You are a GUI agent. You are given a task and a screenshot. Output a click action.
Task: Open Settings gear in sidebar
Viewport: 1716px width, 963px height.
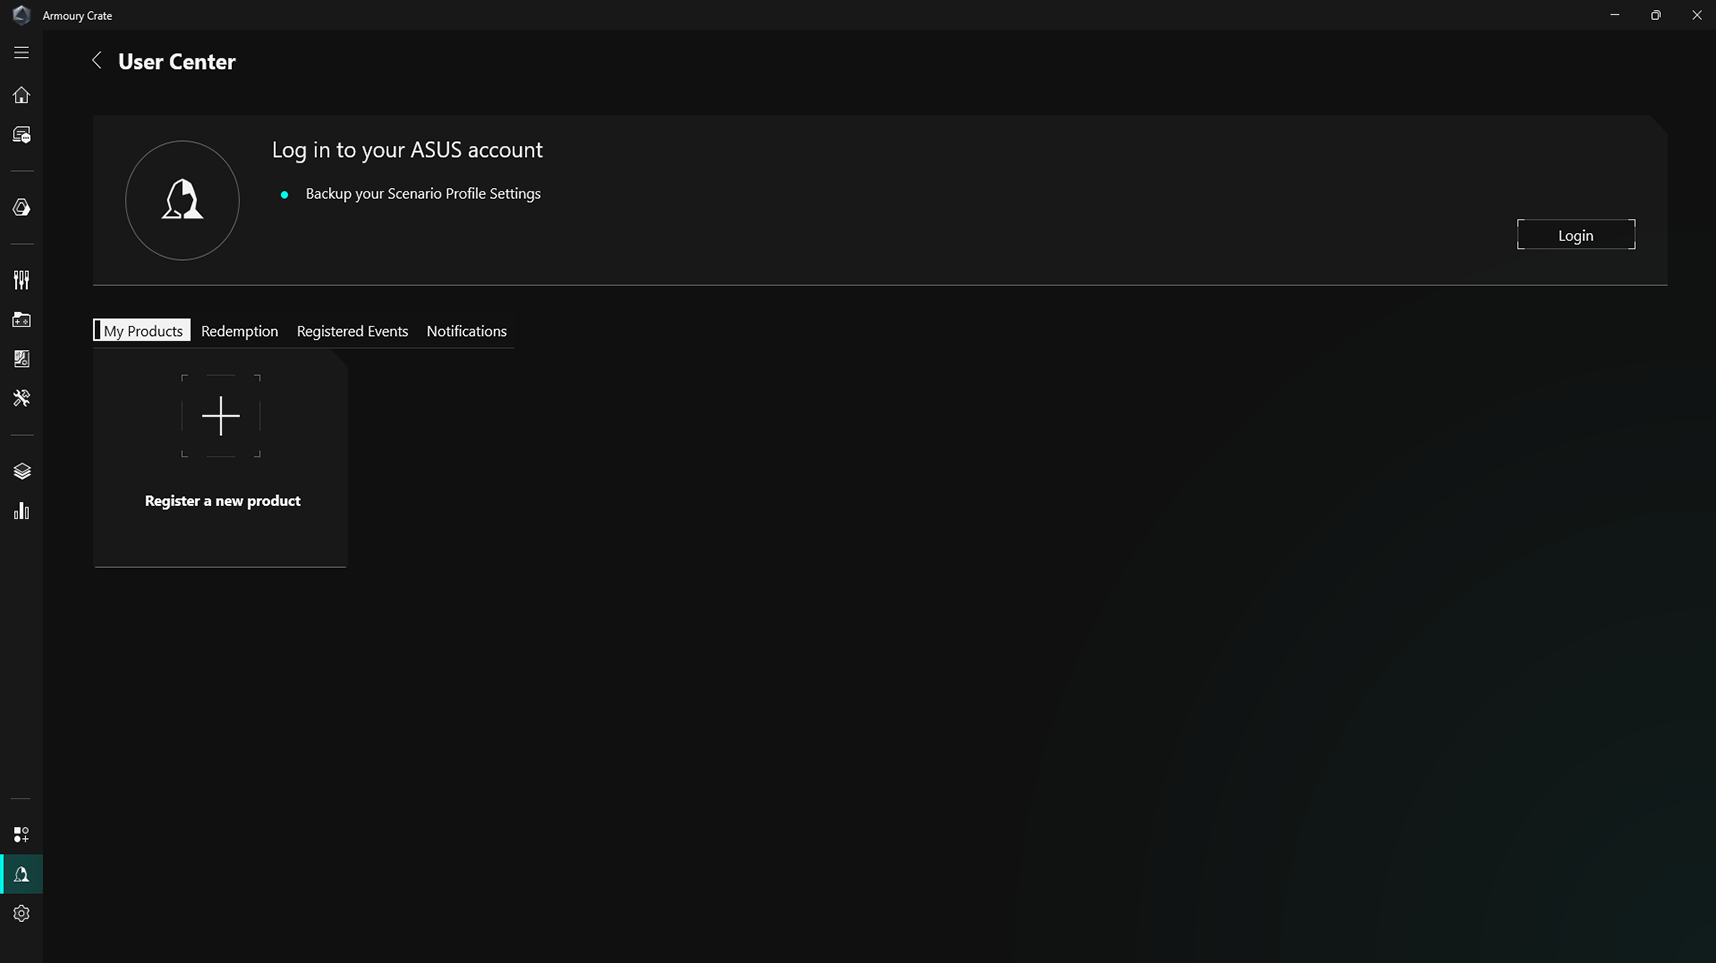[x=21, y=913]
